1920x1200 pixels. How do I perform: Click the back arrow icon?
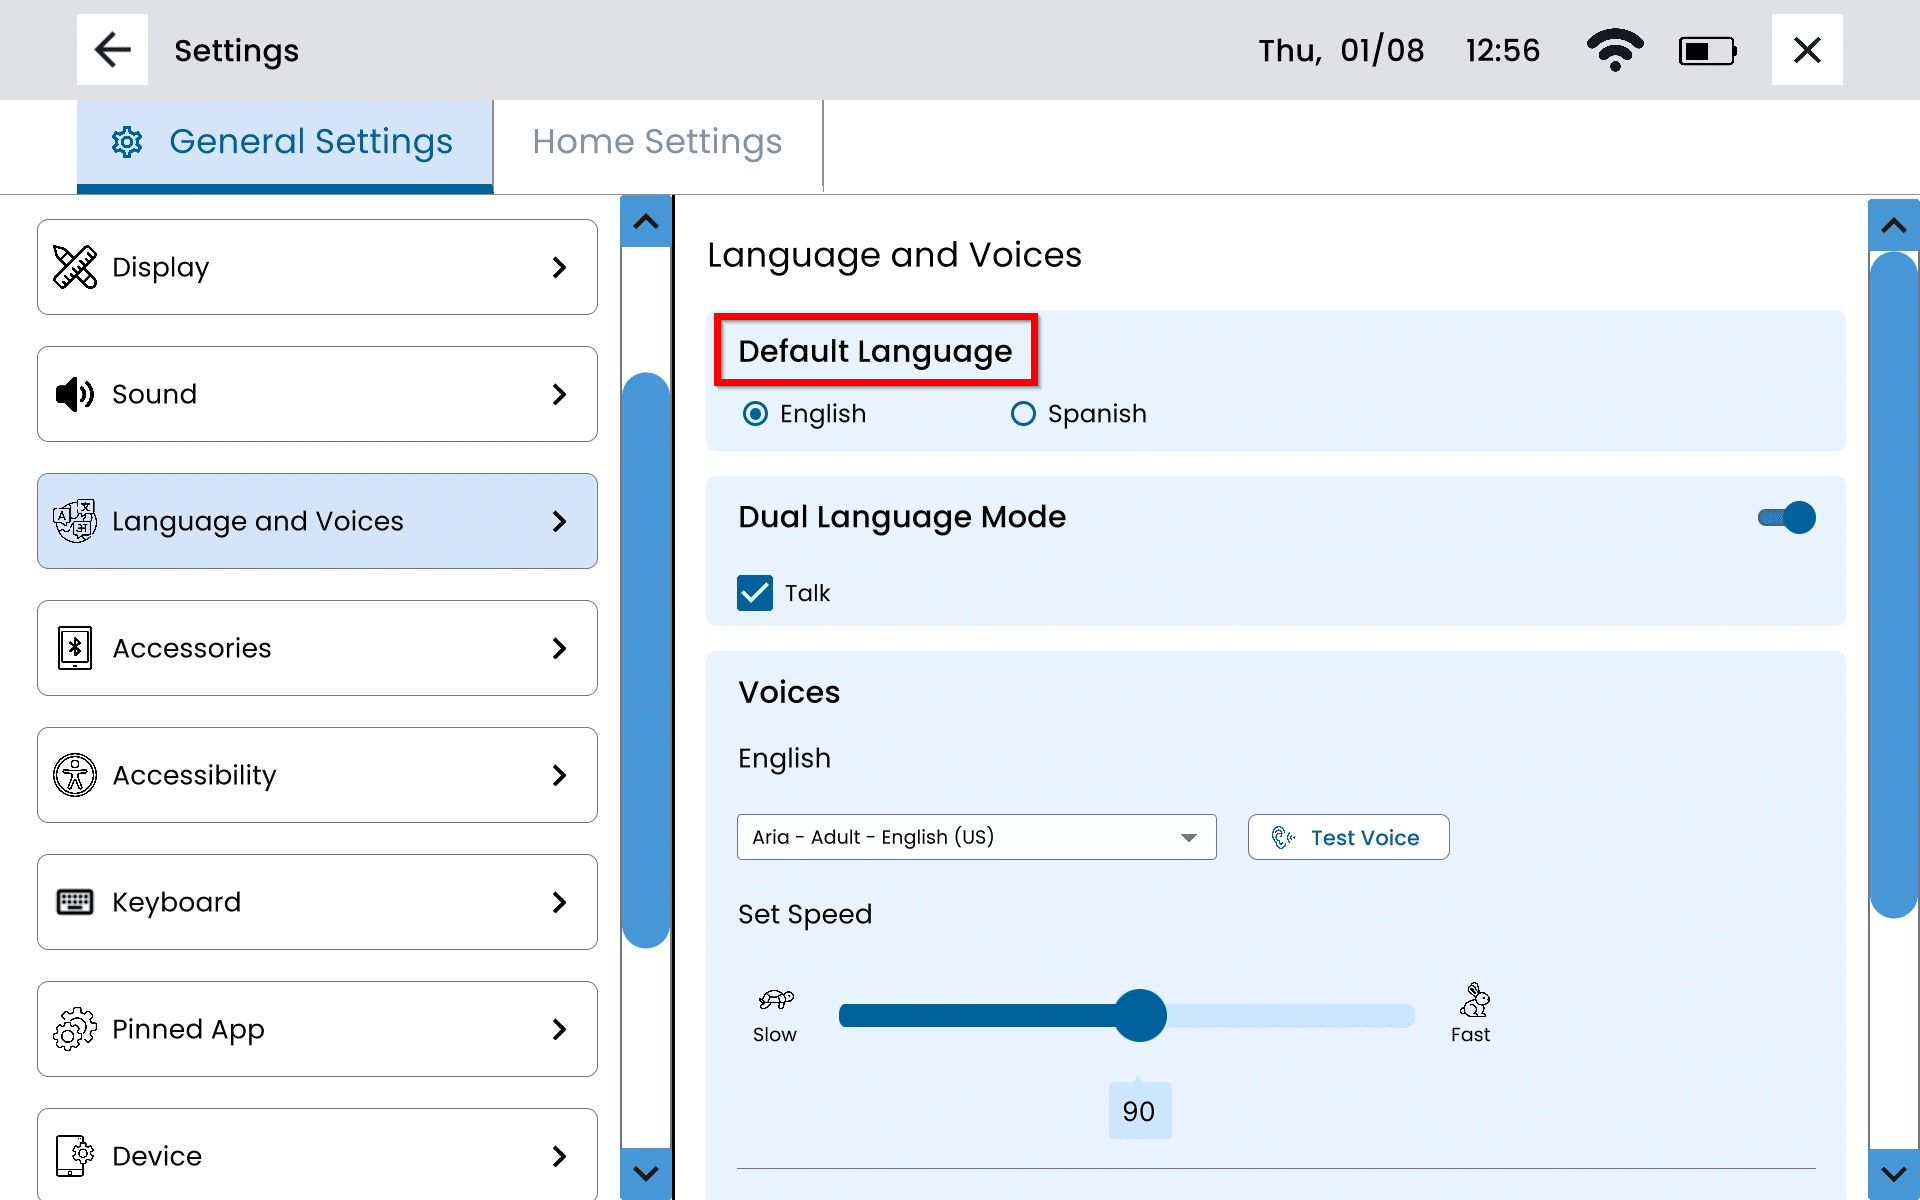(x=112, y=50)
